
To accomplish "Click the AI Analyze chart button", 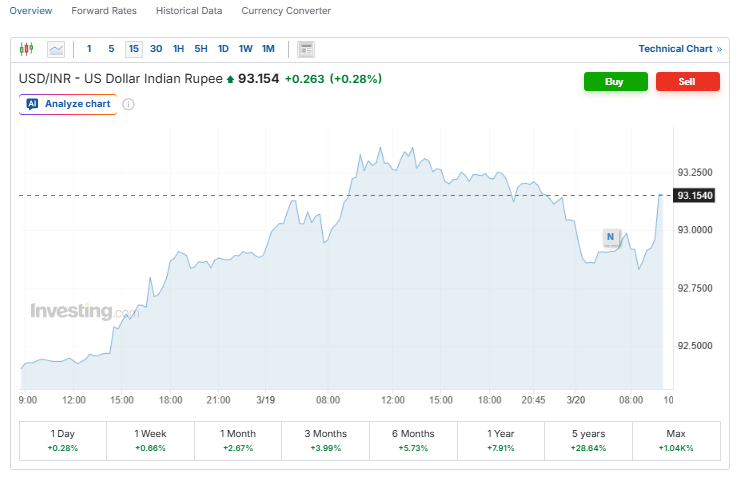I will [68, 104].
